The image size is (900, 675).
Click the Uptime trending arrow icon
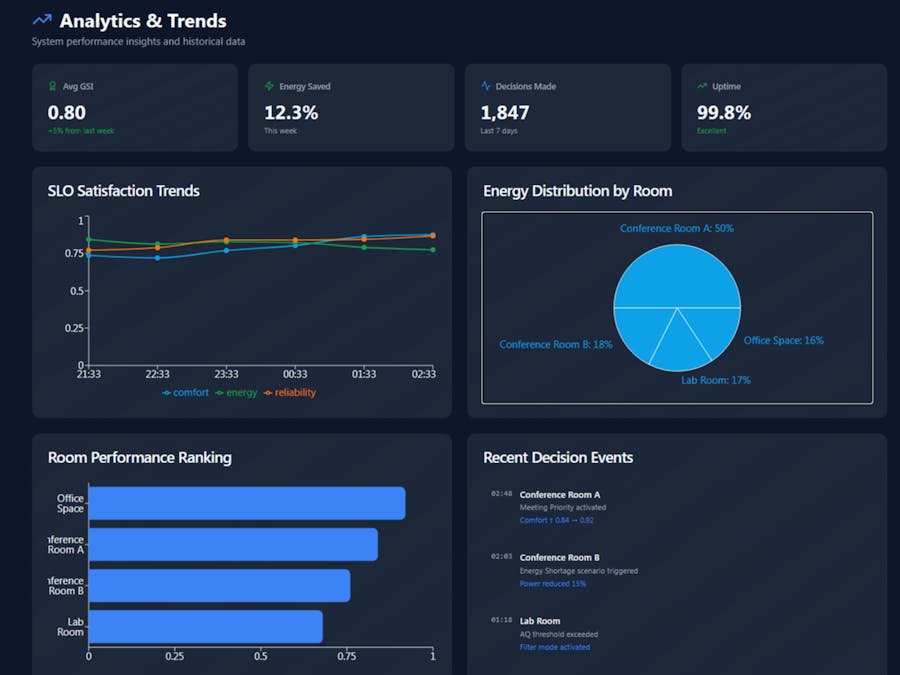point(702,86)
